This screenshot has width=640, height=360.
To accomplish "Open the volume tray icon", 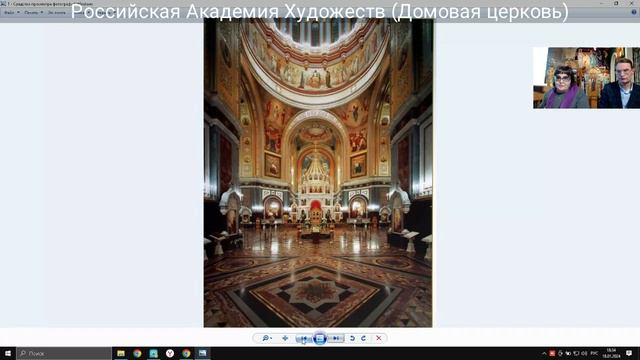I will pos(584,353).
